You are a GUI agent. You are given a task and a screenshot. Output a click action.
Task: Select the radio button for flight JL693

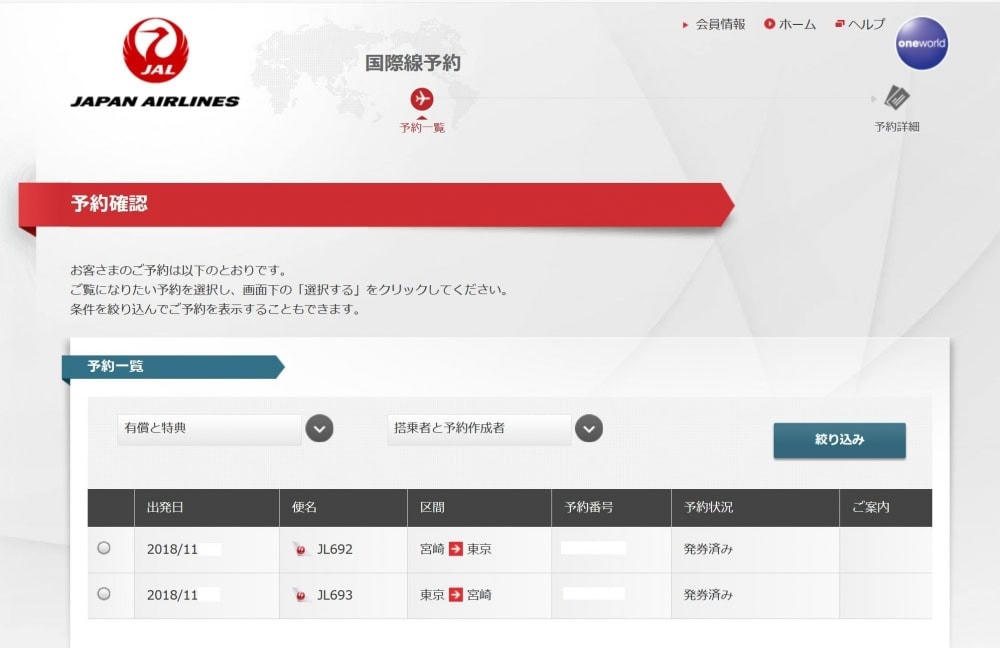tap(104, 594)
